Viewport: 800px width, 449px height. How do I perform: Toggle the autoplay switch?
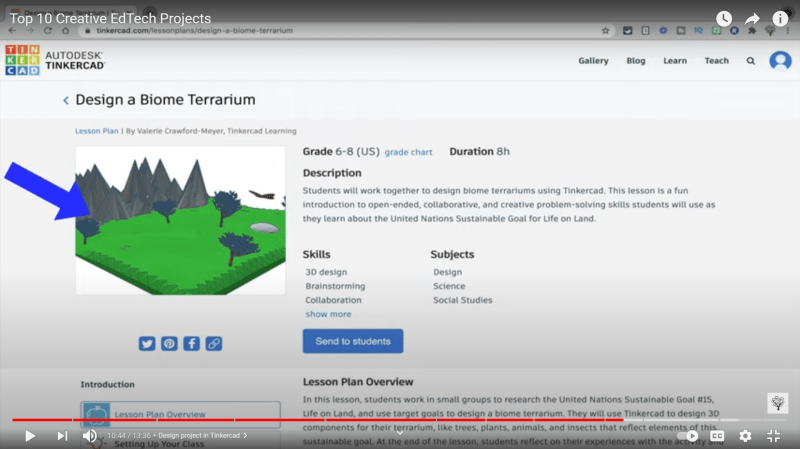tap(688, 436)
